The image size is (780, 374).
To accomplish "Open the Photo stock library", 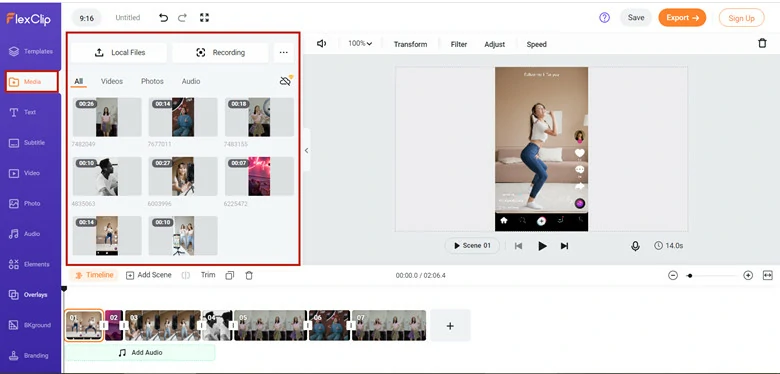I will (x=25, y=203).
